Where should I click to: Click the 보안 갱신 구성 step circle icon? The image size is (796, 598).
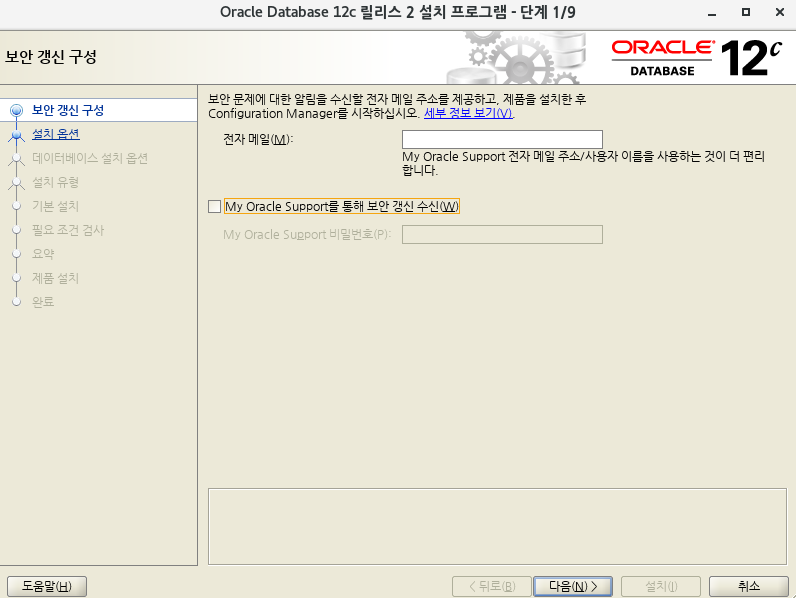click(x=16, y=110)
